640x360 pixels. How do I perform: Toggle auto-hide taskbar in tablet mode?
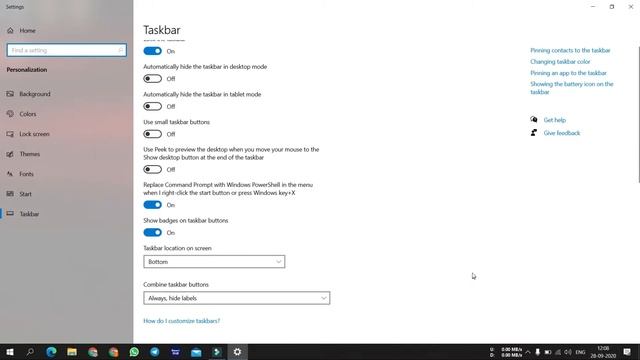153,107
